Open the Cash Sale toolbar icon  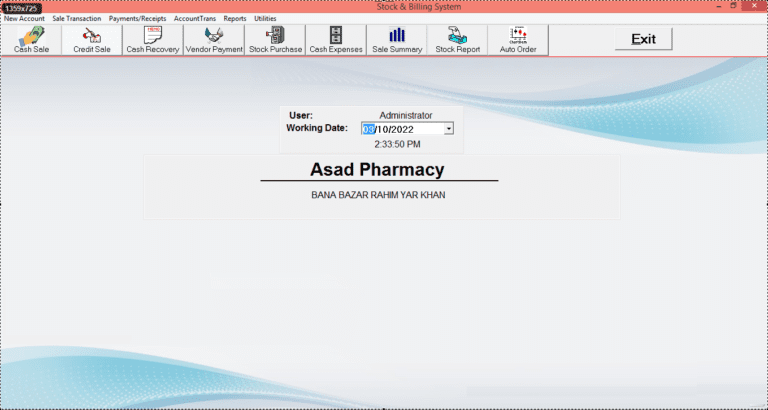pyautogui.click(x=31, y=40)
